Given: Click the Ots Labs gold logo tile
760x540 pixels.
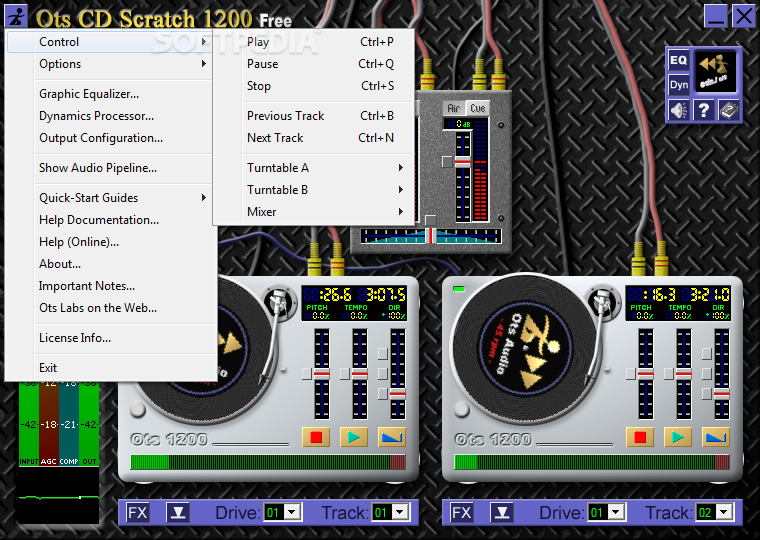Looking at the screenshot, I should pyautogui.click(x=716, y=72).
